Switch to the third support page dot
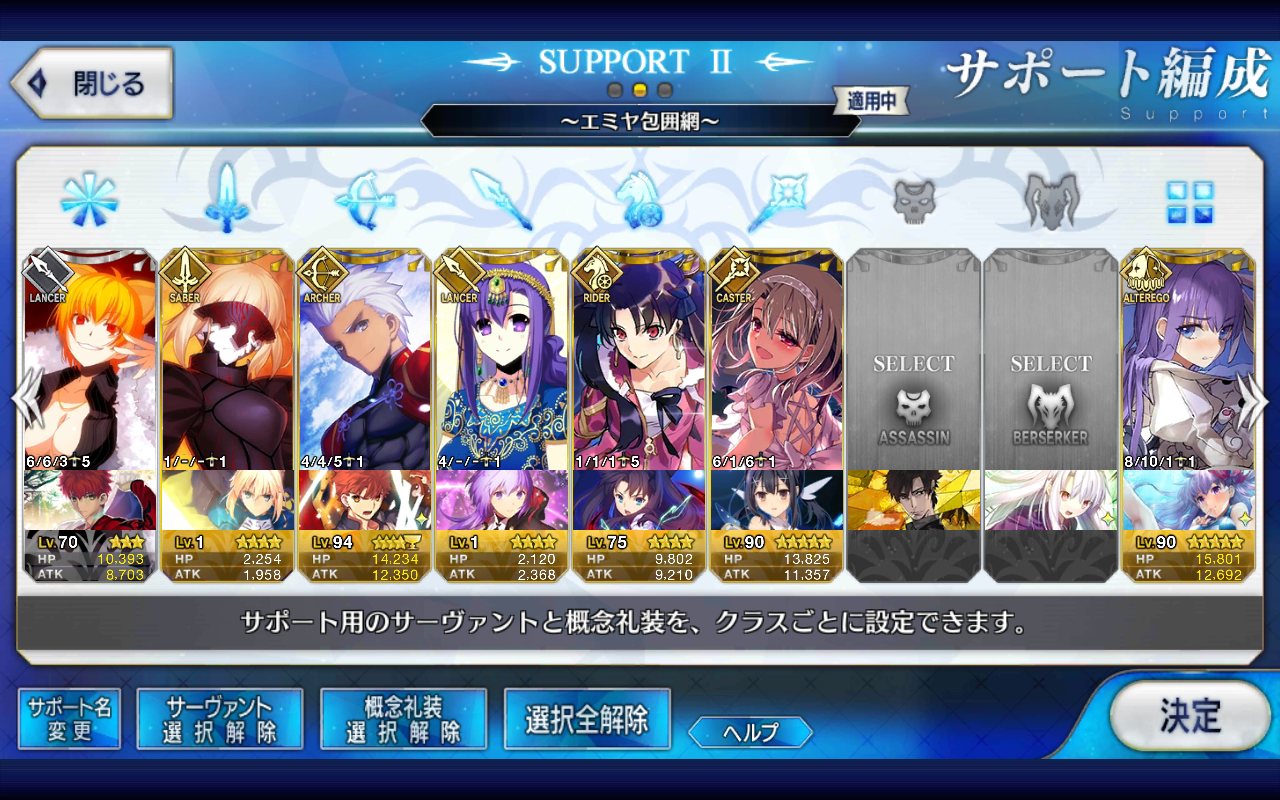 tap(665, 90)
